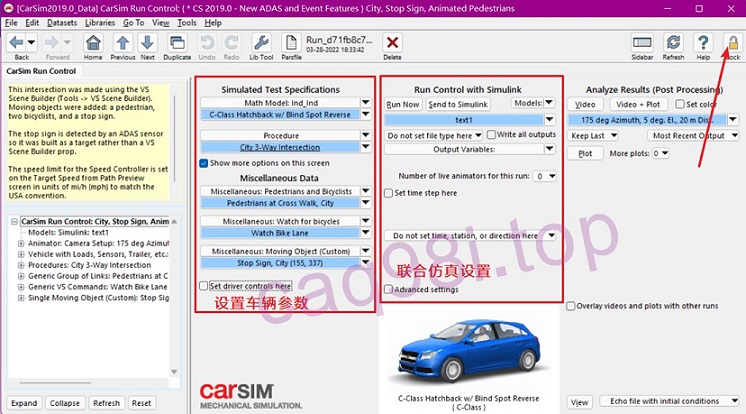Enable Overlay videos and plots checkbox

pos(571,306)
